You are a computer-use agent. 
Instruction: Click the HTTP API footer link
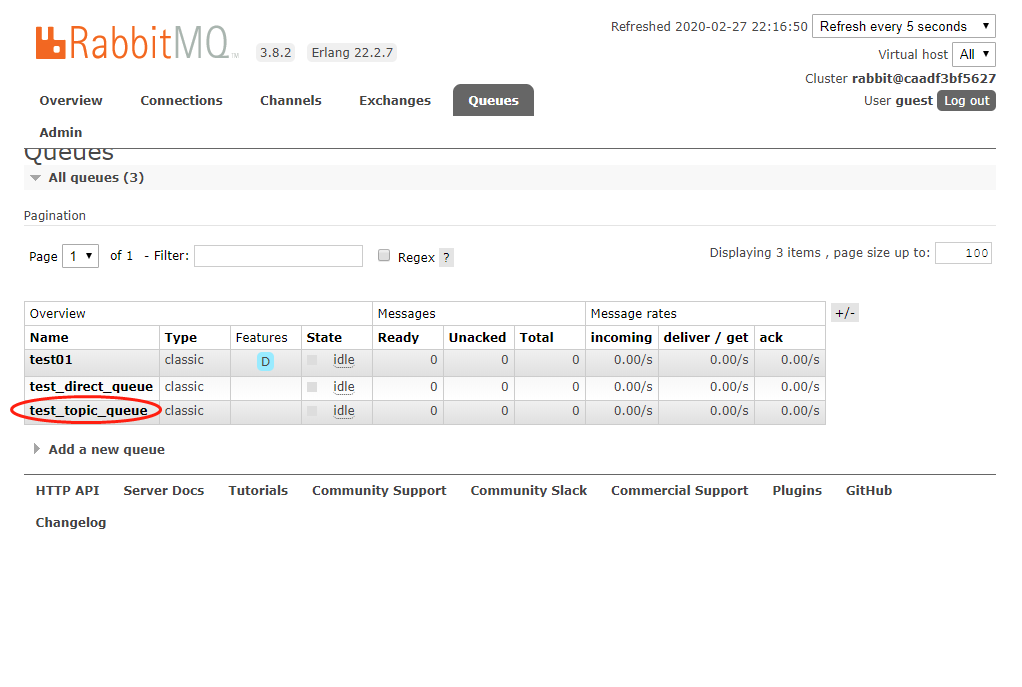[x=67, y=490]
